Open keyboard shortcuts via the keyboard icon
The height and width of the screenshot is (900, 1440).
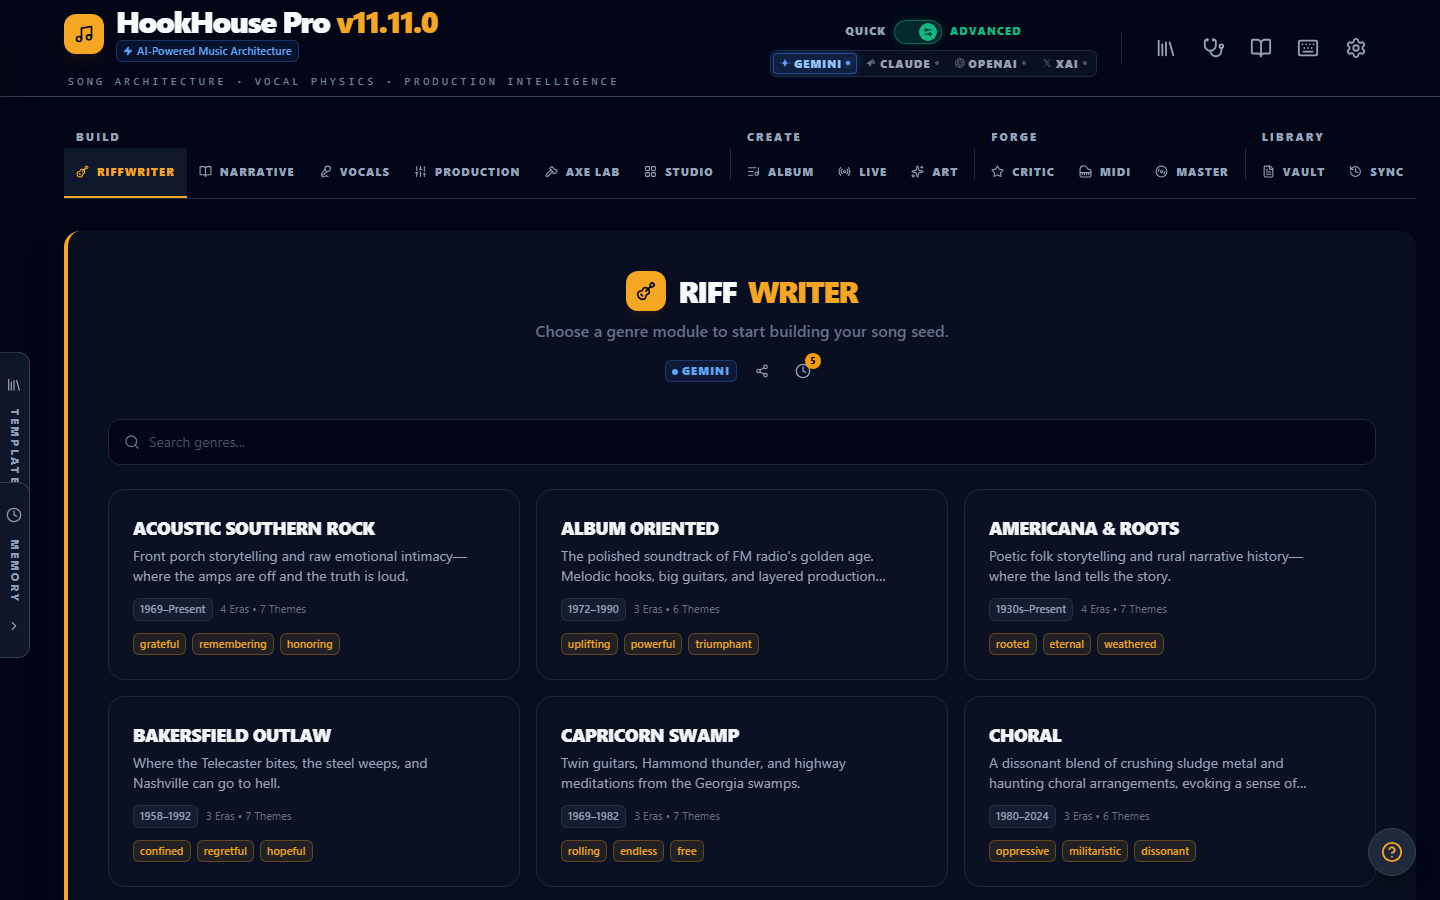click(x=1307, y=47)
